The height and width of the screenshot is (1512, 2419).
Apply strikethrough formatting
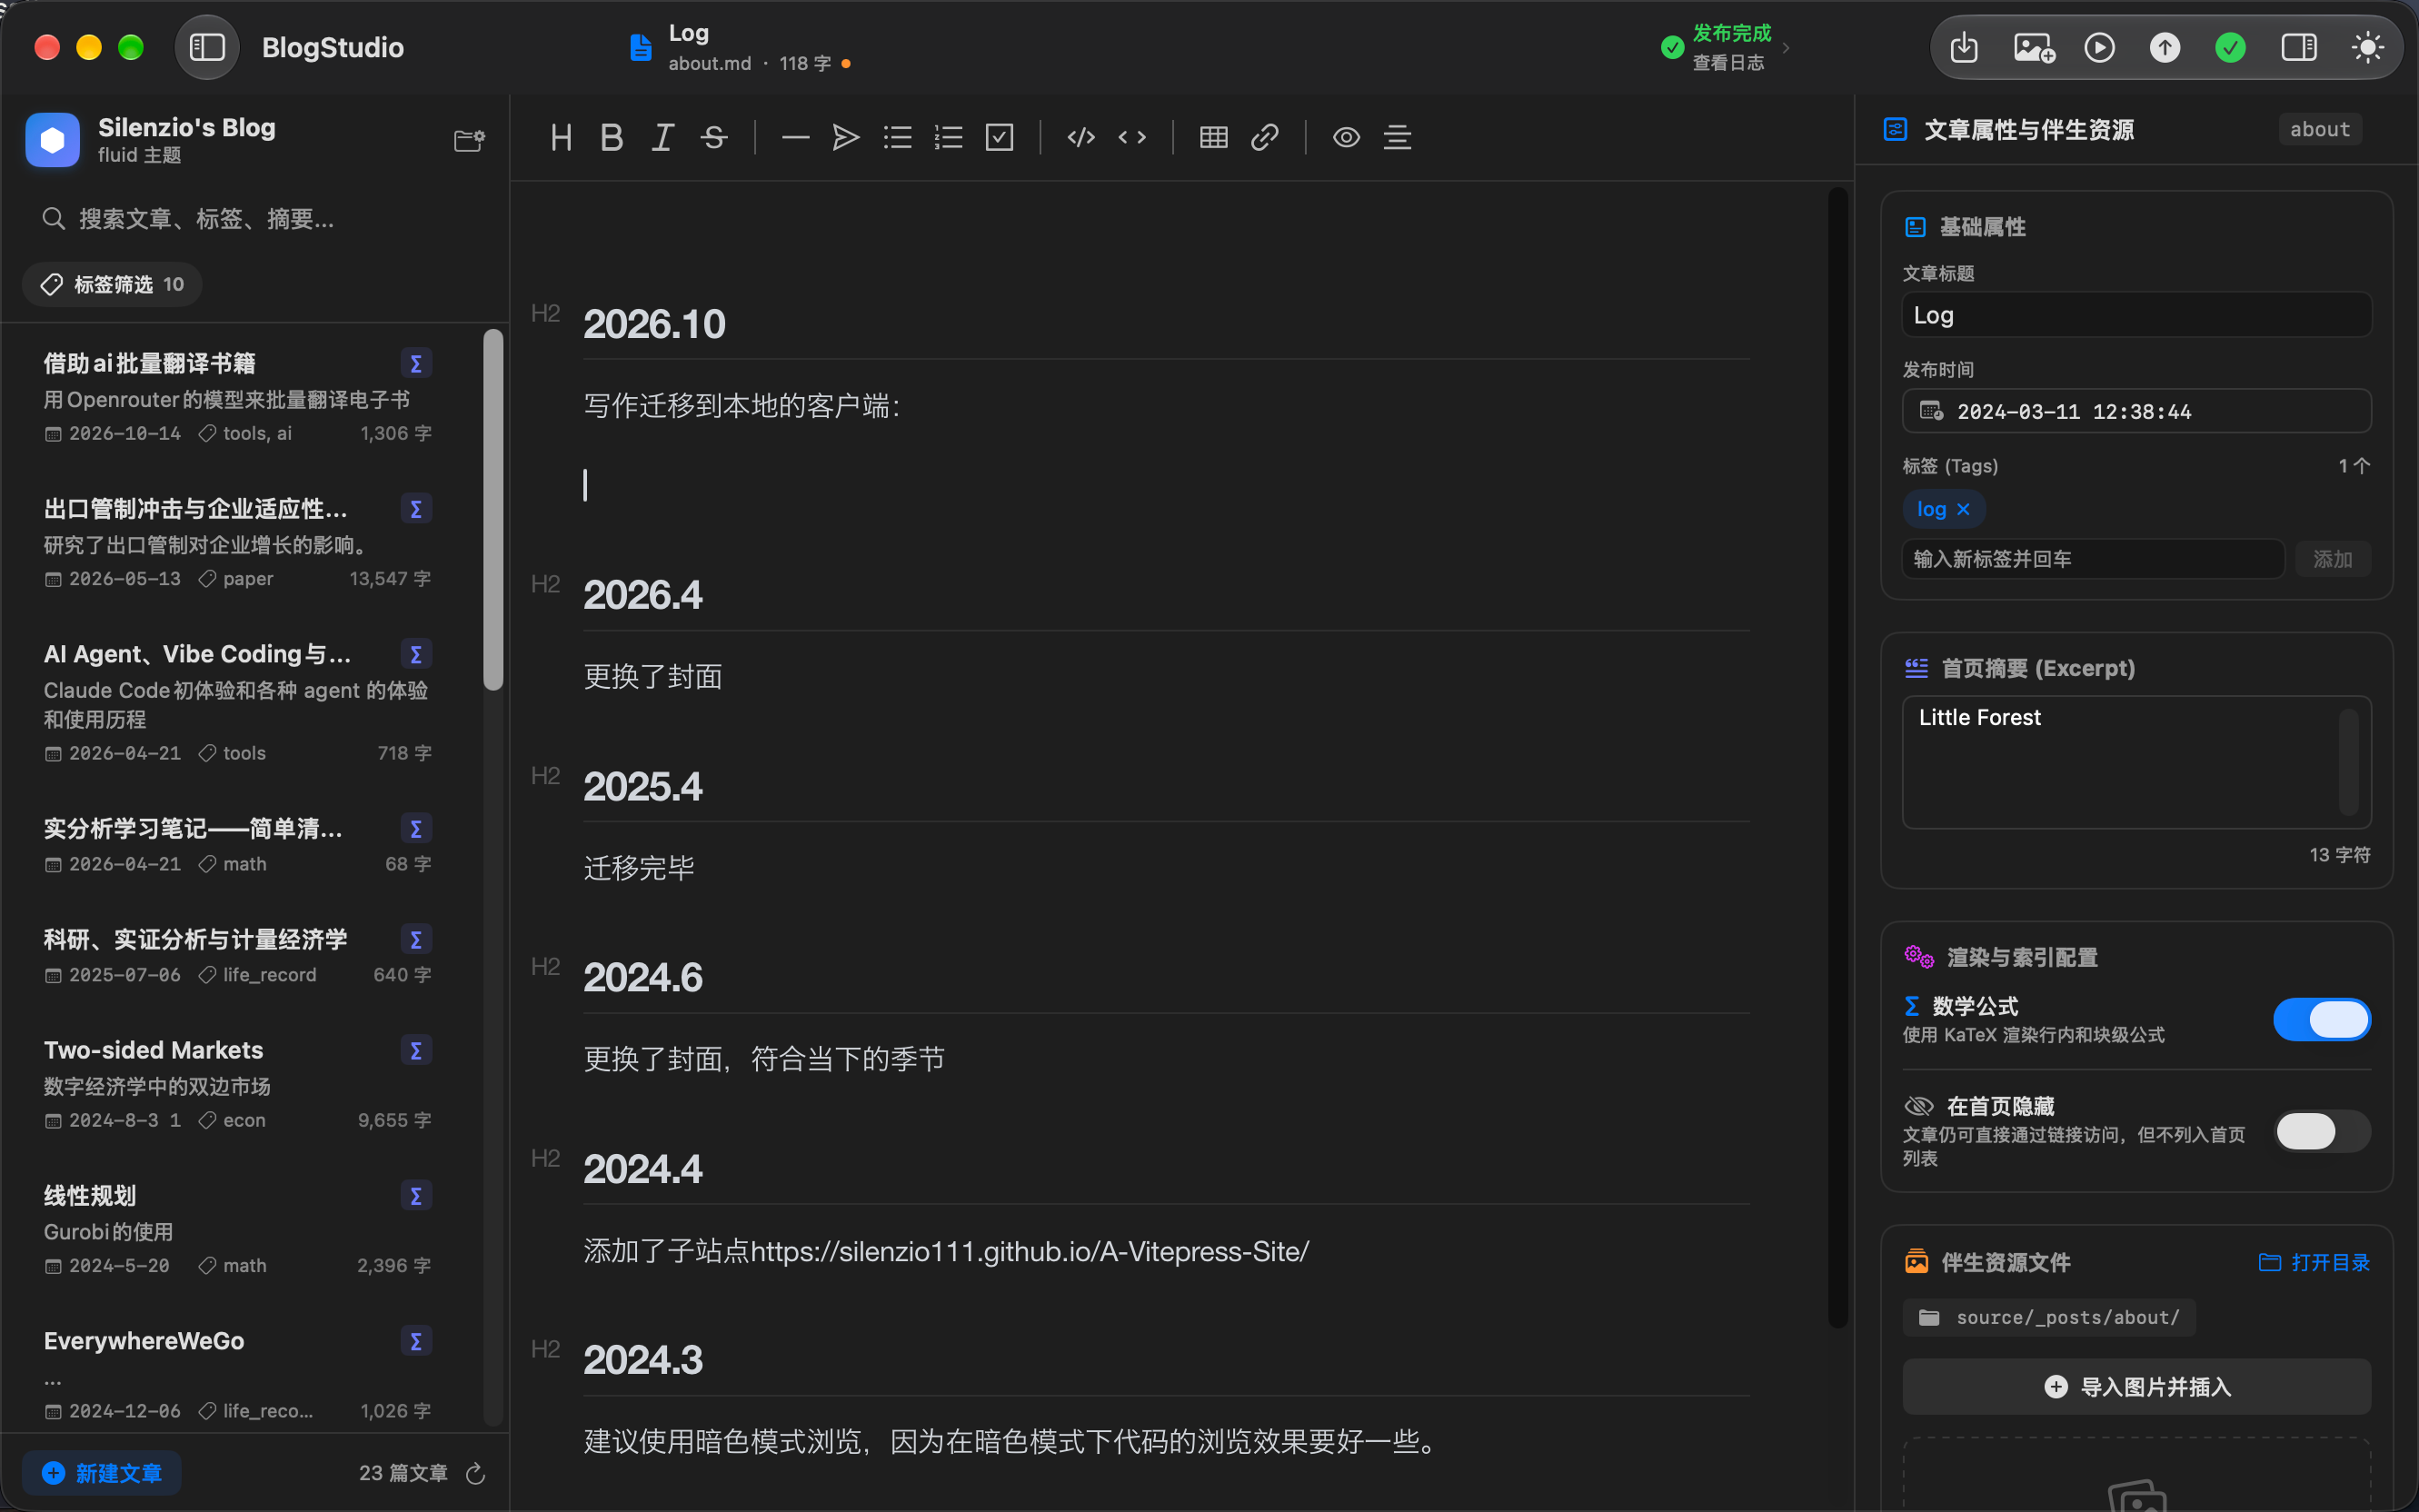click(714, 137)
